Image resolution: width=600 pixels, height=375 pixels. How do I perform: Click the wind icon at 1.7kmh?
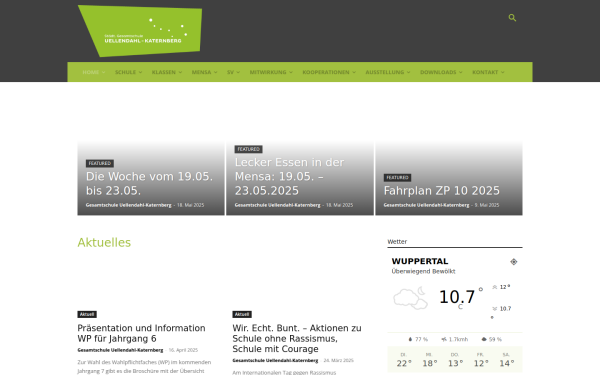(444, 339)
